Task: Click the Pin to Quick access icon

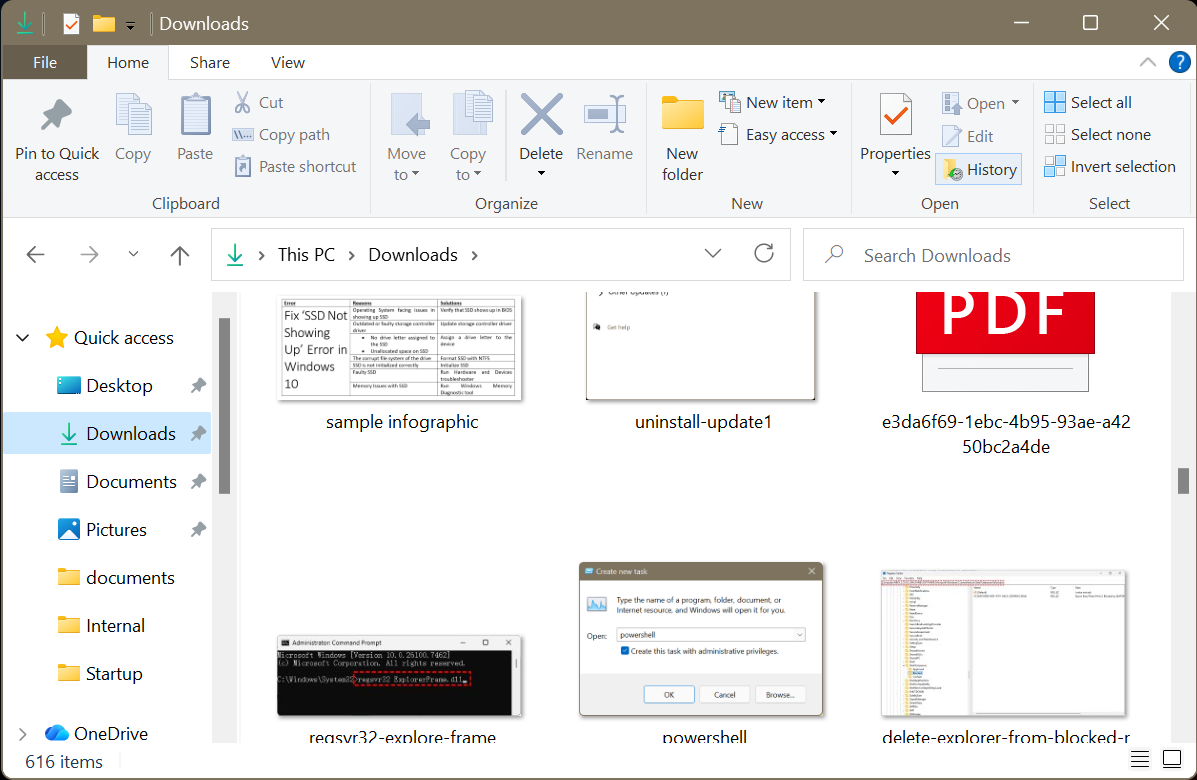Action: pyautogui.click(x=56, y=116)
